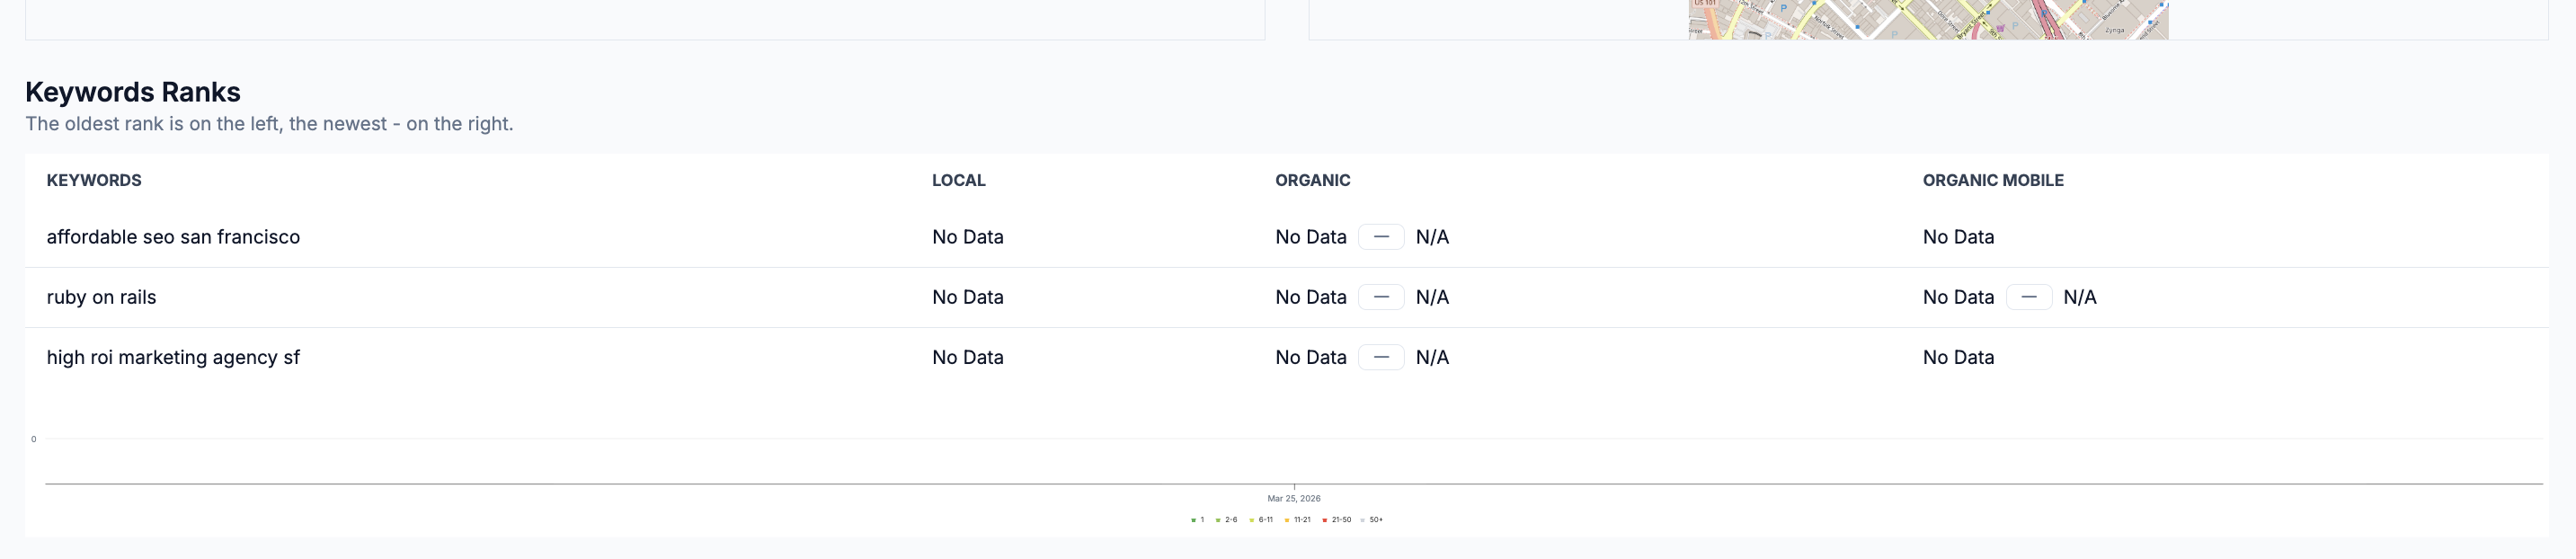Toggle the 2-6 rank legend series
The height and width of the screenshot is (559, 2576).
coord(1218,520)
